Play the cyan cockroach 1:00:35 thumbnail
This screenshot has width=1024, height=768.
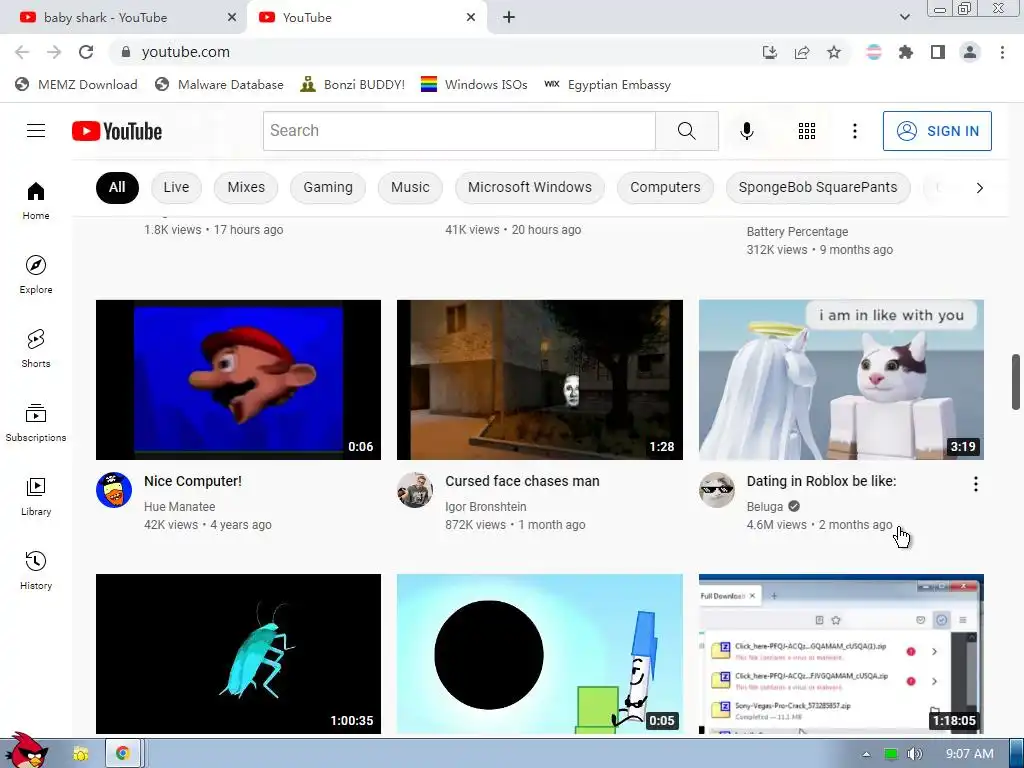tap(238, 654)
